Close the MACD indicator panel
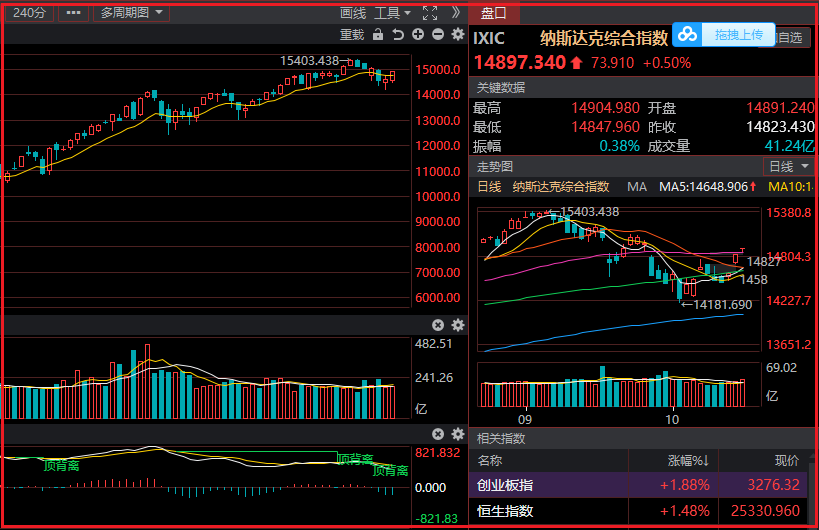Viewport: 819px width, 530px height. pyautogui.click(x=438, y=434)
